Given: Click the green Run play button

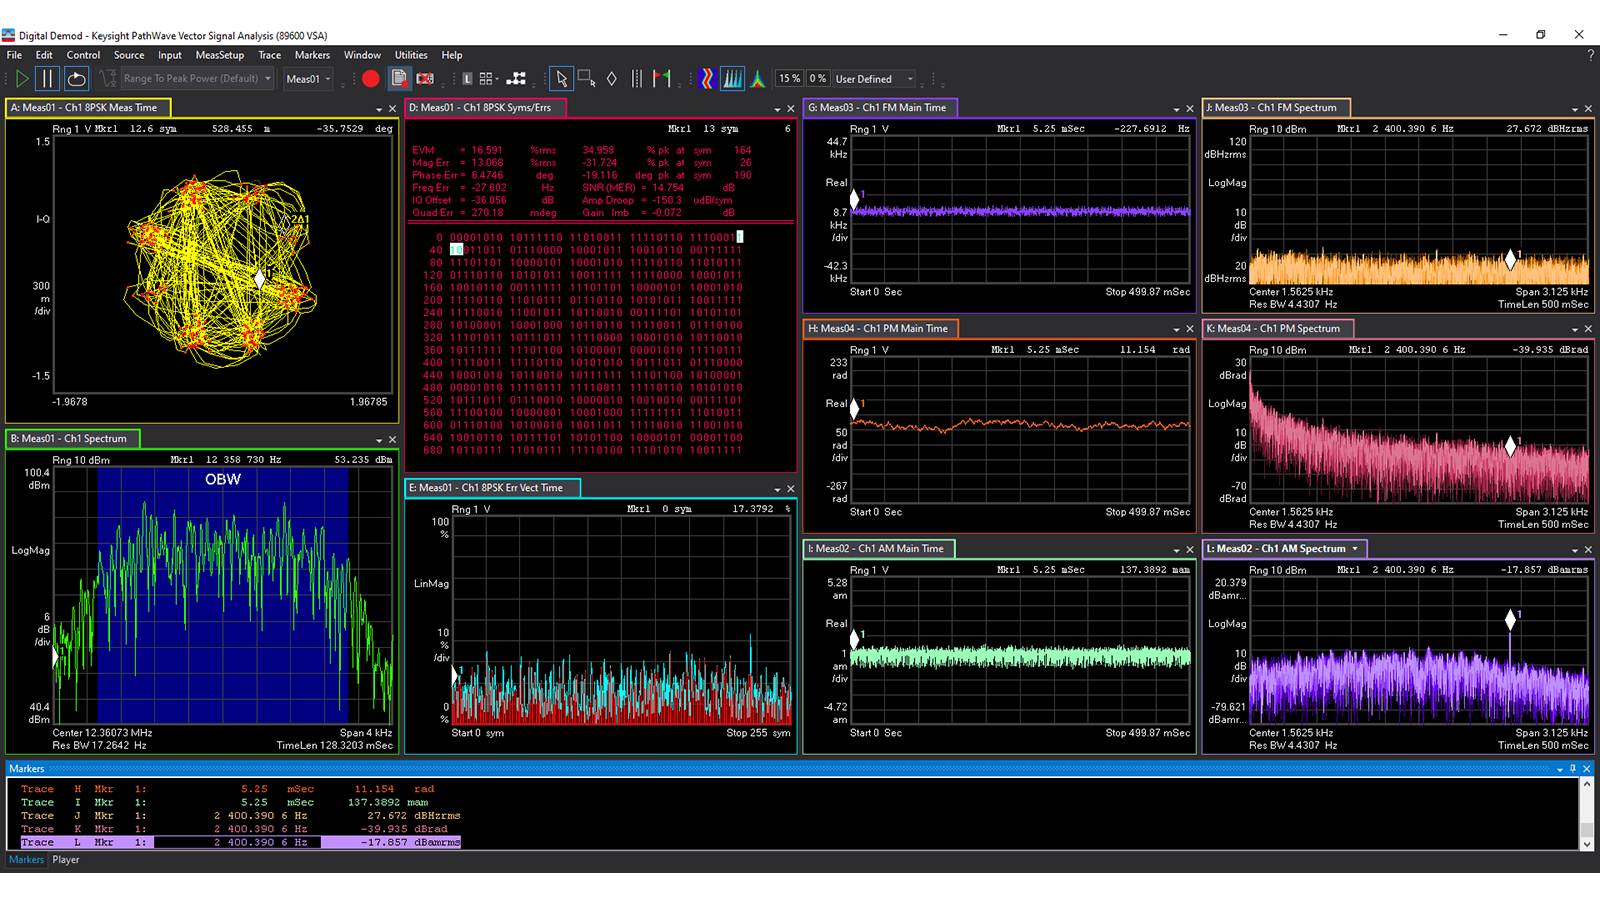Looking at the screenshot, I should [x=22, y=79].
